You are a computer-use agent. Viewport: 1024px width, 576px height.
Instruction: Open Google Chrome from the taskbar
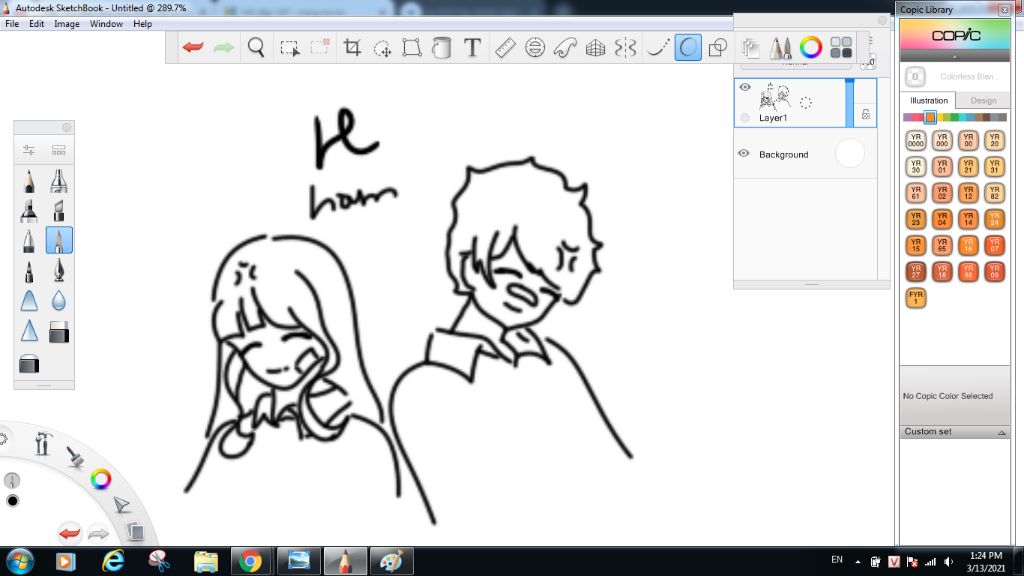pos(249,561)
